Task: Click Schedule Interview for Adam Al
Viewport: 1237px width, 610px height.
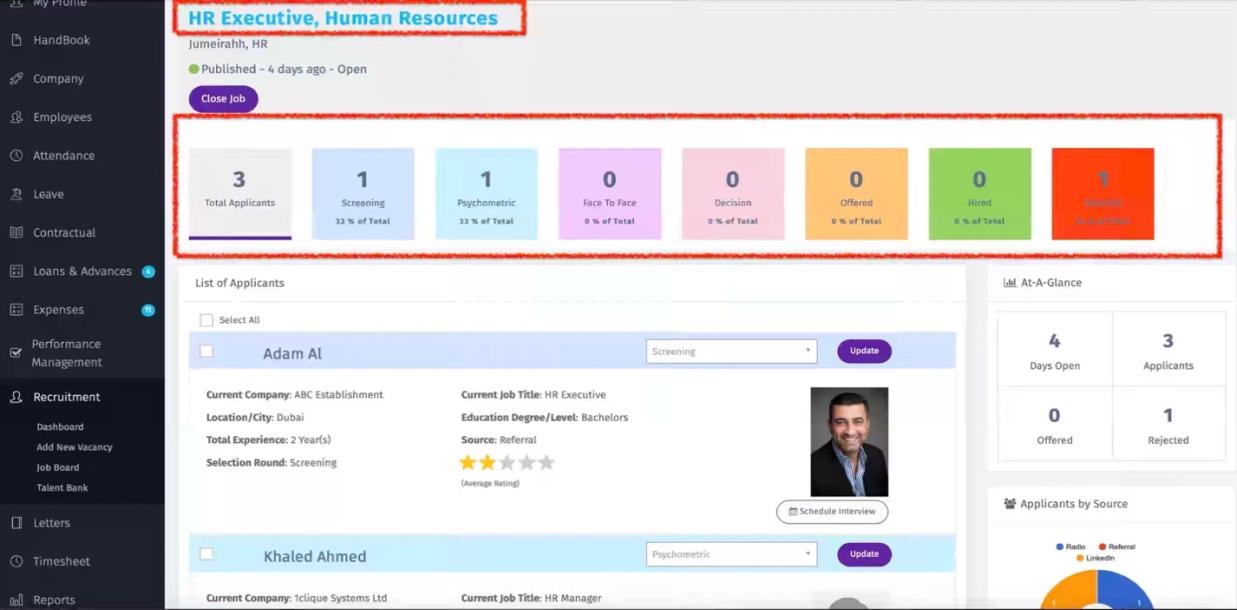Action: click(832, 511)
